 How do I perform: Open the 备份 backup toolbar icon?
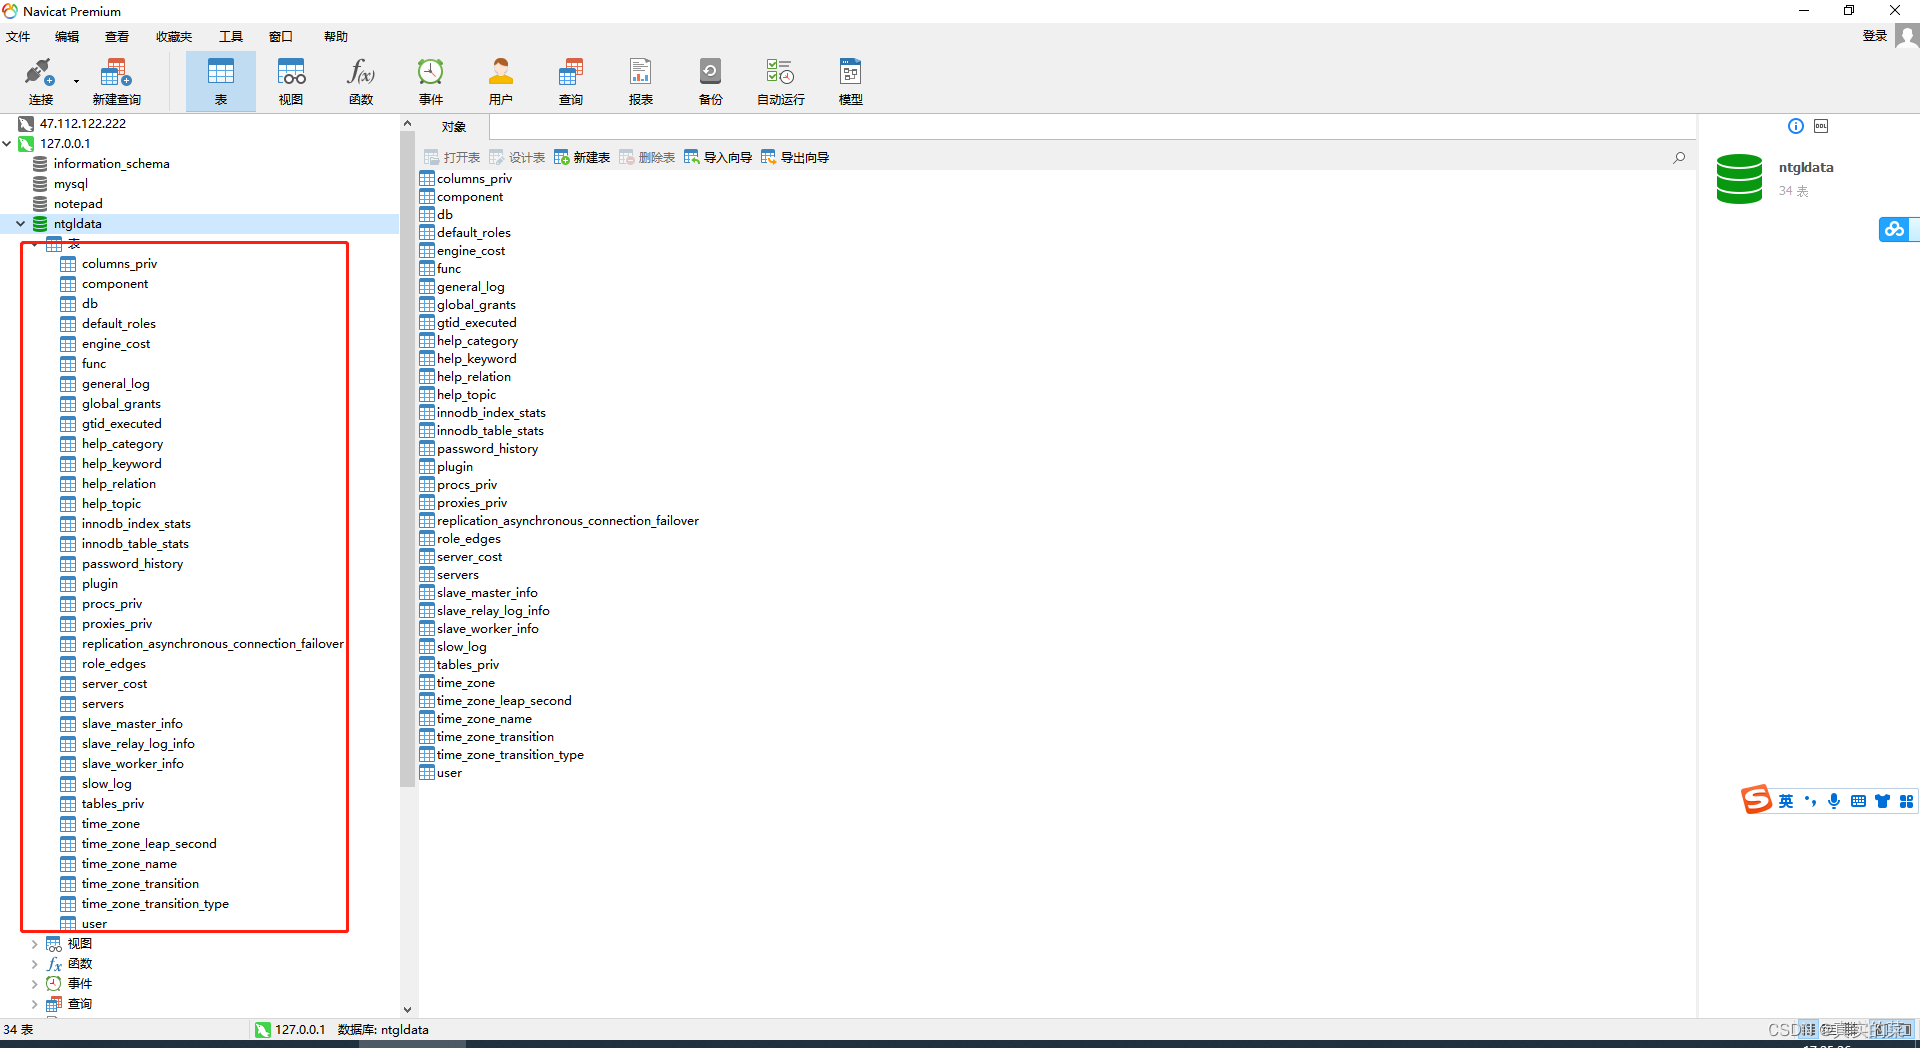(711, 80)
